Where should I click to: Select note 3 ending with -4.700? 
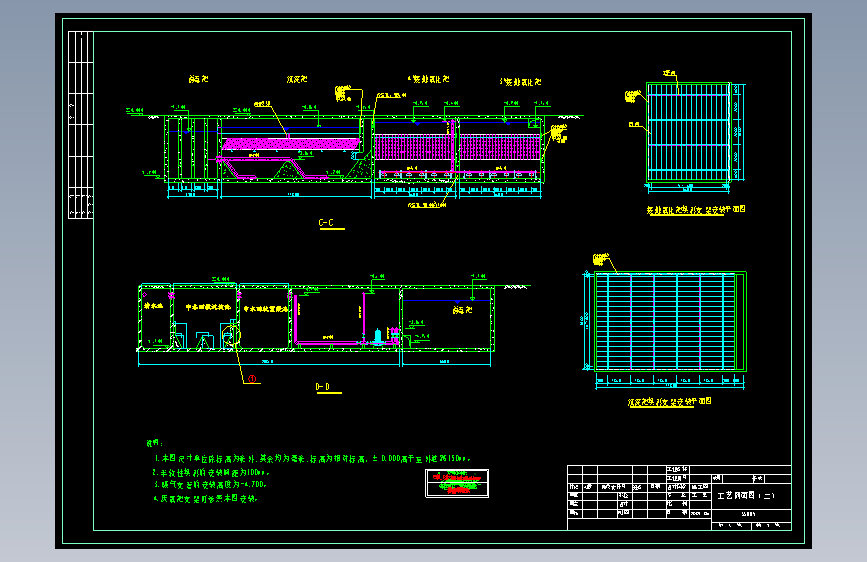pyautogui.click(x=210, y=485)
